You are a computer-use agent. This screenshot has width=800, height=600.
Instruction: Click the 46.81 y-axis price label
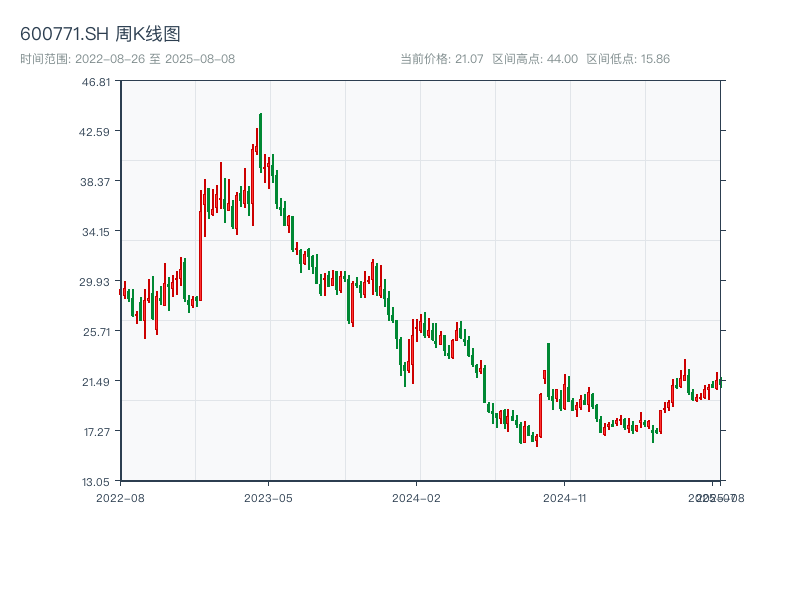95,81
